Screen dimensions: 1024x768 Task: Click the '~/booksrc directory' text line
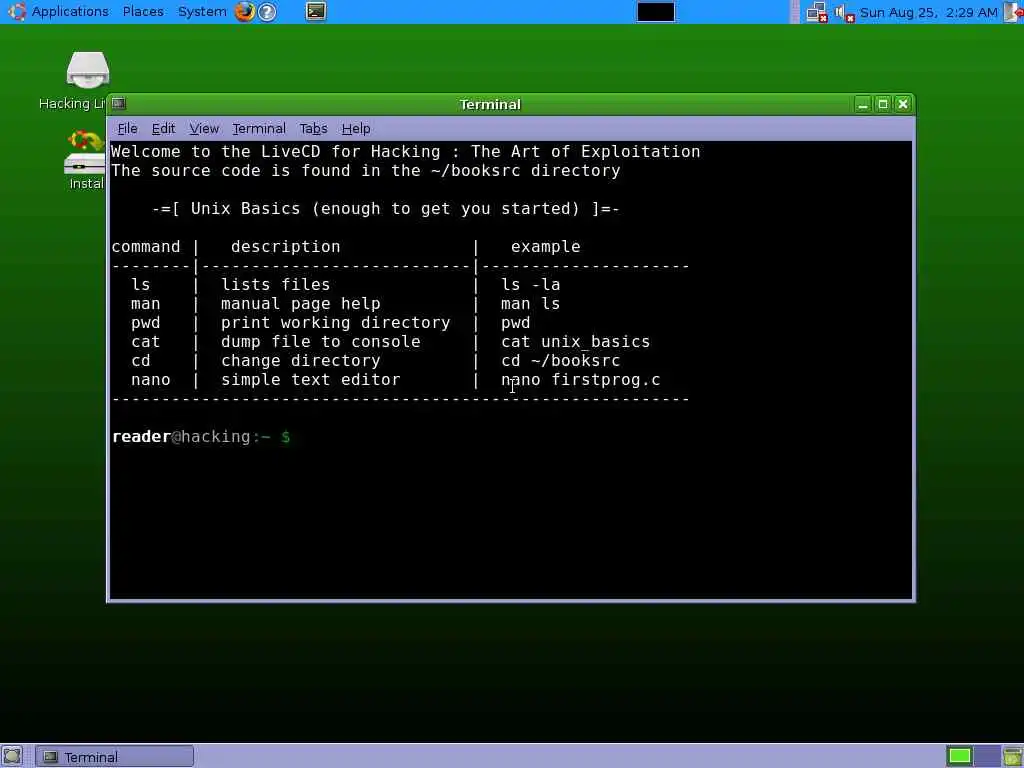526,170
